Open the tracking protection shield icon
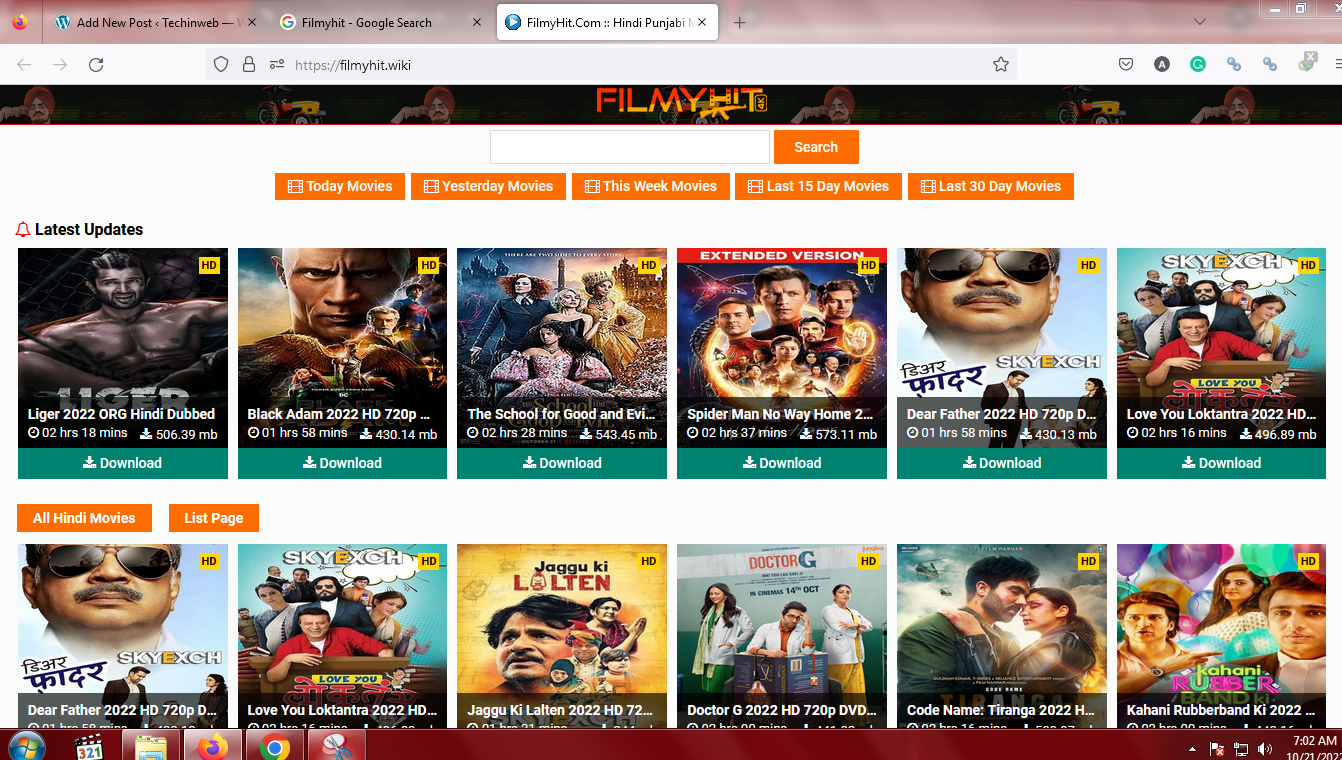Image resolution: width=1342 pixels, height=760 pixels. click(x=221, y=65)
